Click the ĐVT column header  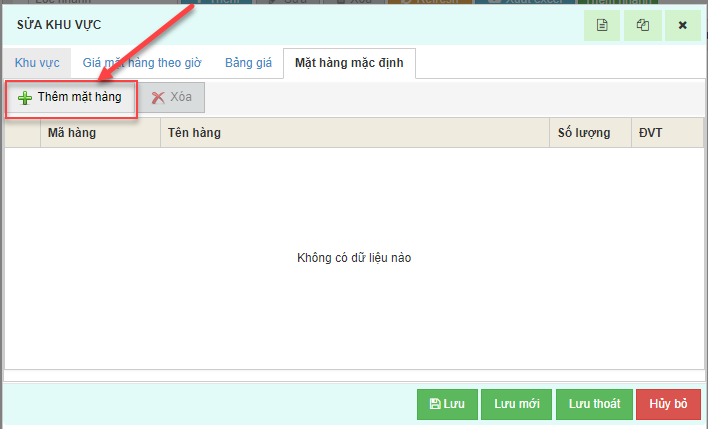coord(667,133)
